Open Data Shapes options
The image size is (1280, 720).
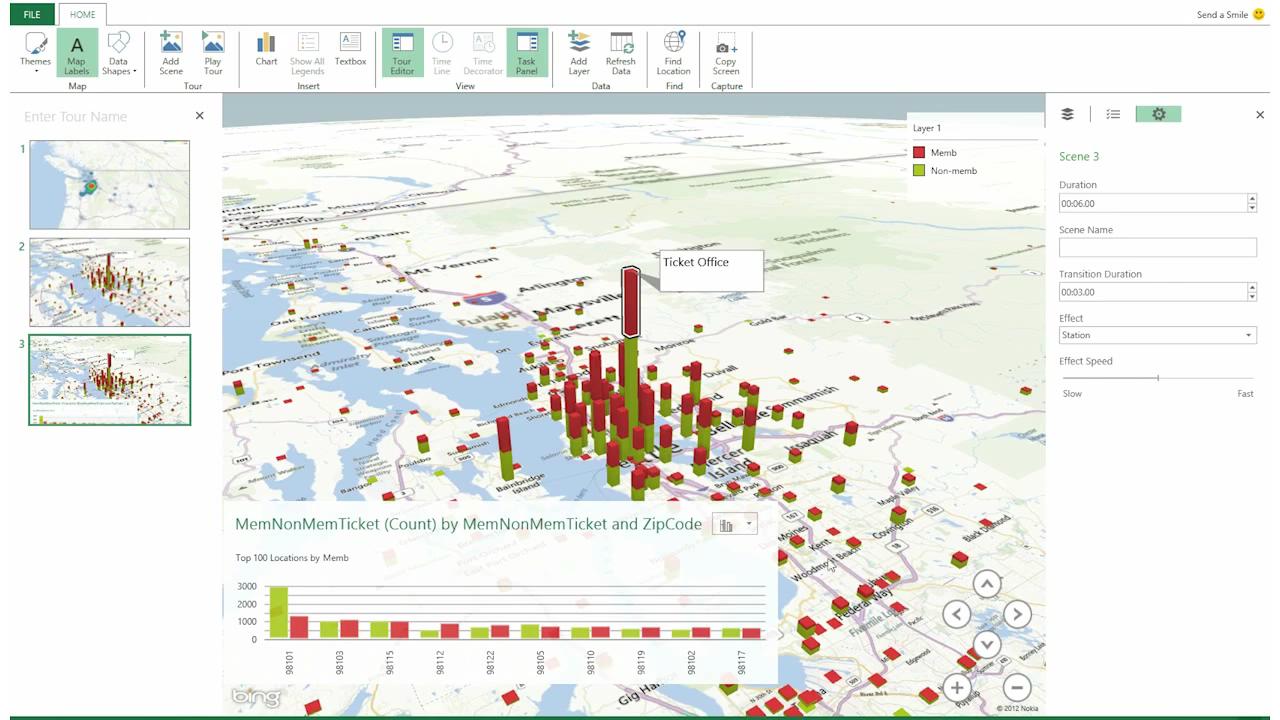click(119, 53)
